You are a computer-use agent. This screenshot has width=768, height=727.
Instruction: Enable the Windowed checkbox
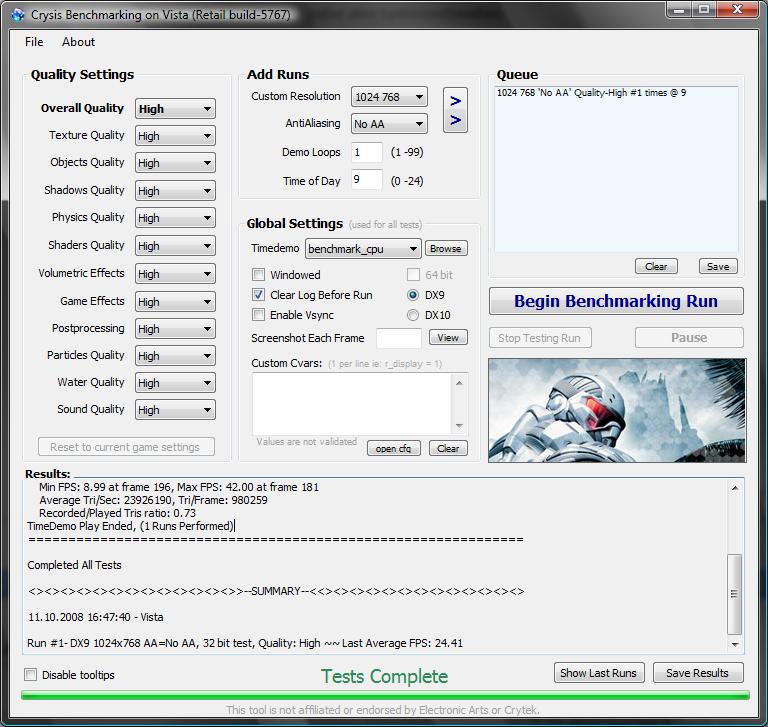(x=258, y=274)
